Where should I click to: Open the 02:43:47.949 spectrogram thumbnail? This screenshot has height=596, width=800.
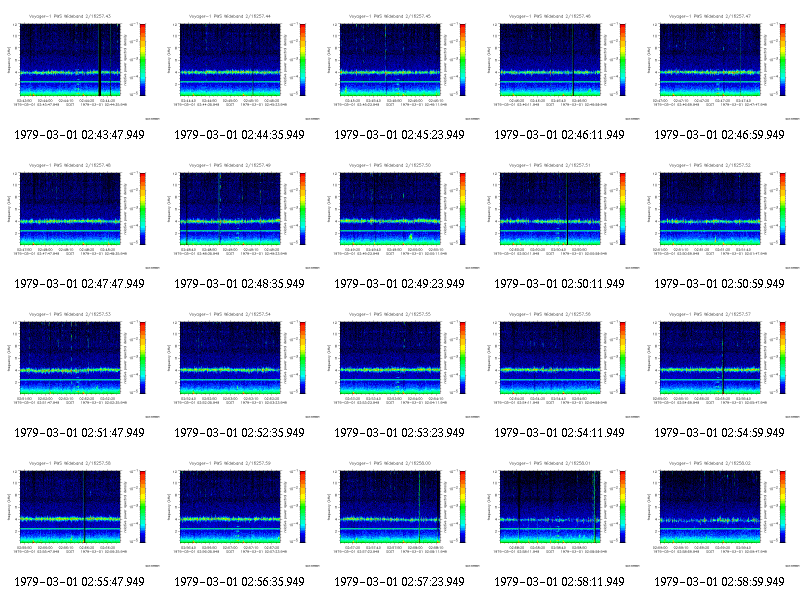(x=80, y=65)
